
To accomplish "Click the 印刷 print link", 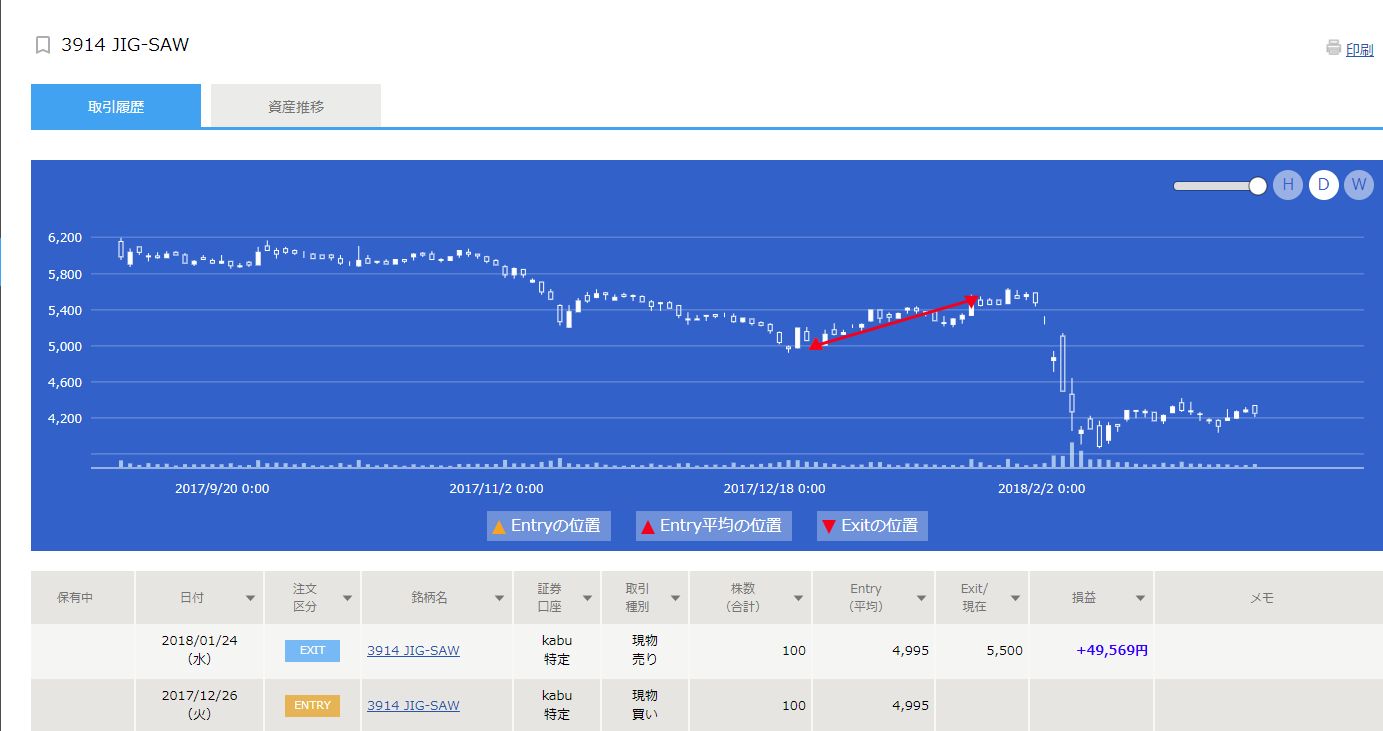I will tap(1359, 50).
